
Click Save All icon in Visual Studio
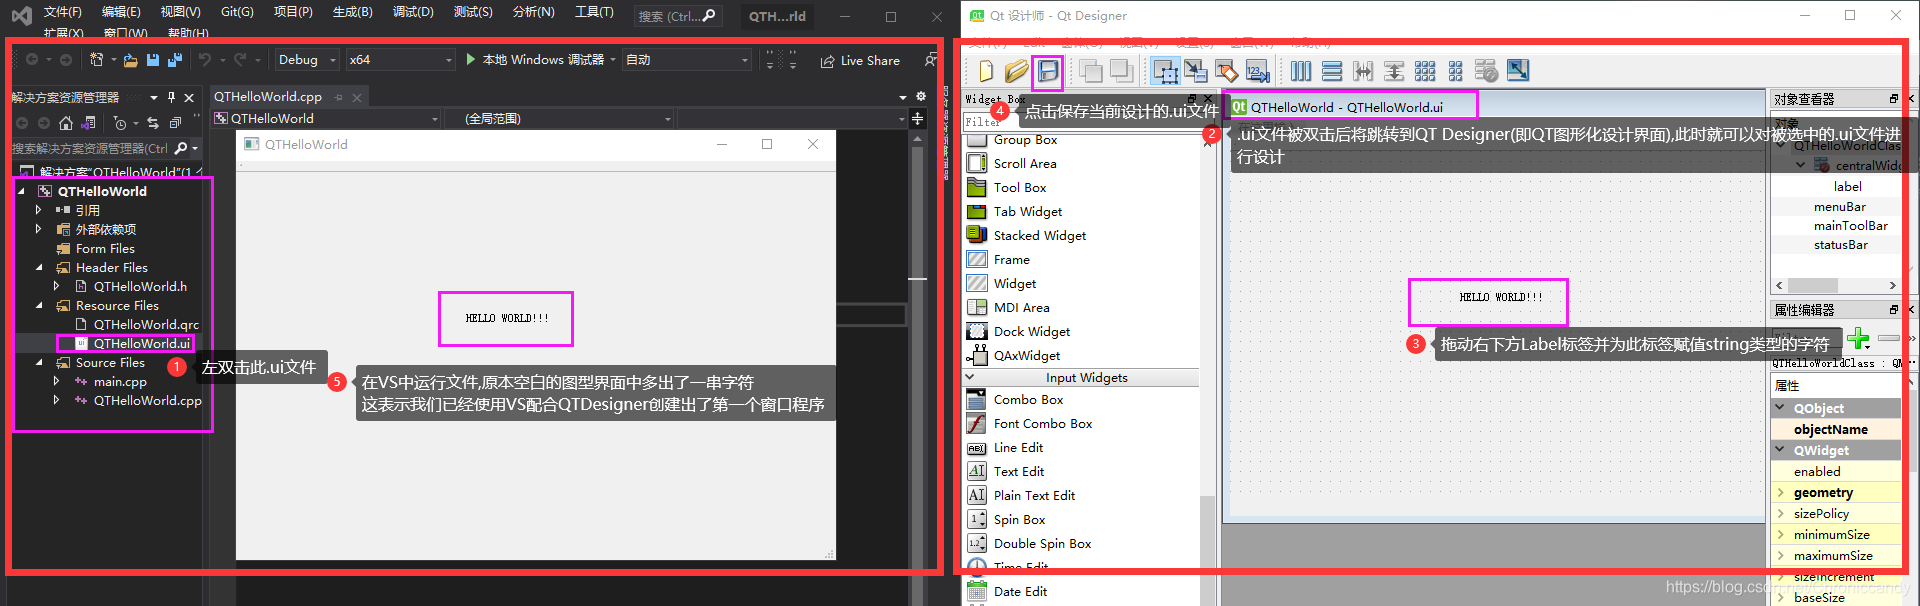click(x=175, y=60)
